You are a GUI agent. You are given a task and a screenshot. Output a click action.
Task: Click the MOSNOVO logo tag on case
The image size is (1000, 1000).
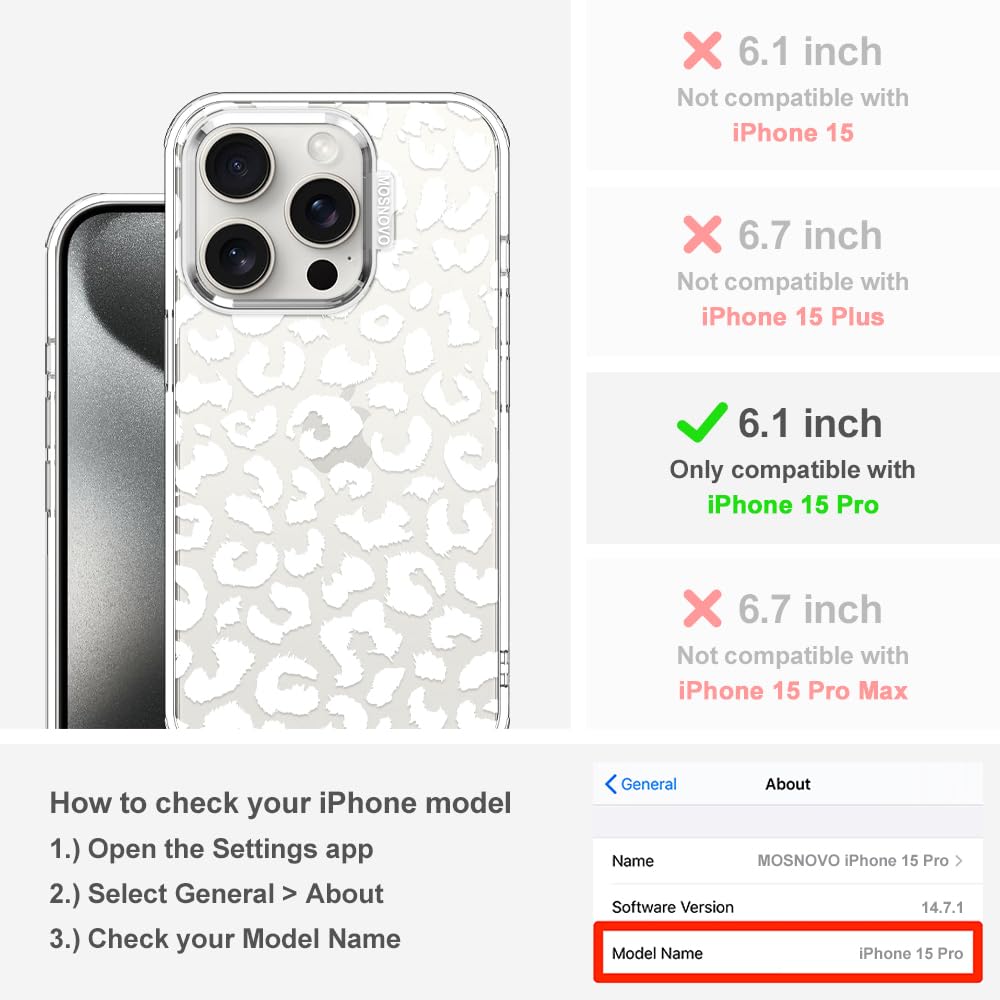383,210
